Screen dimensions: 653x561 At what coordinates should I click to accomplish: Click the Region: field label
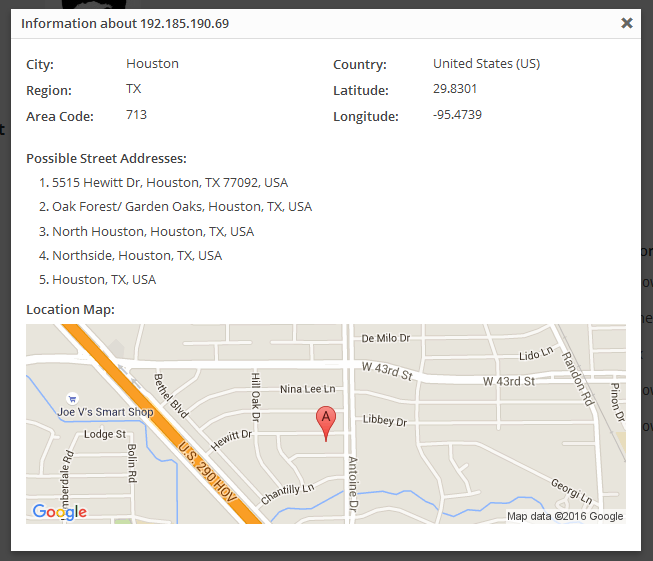49,90
